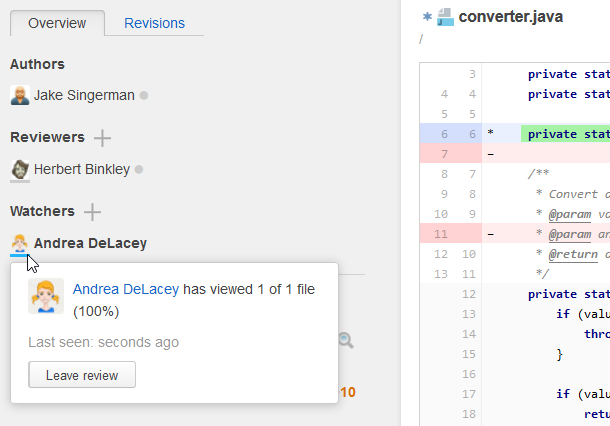Click Herbert Binkley's status dot
610x426 pixels.
click(x=139, y=170)
